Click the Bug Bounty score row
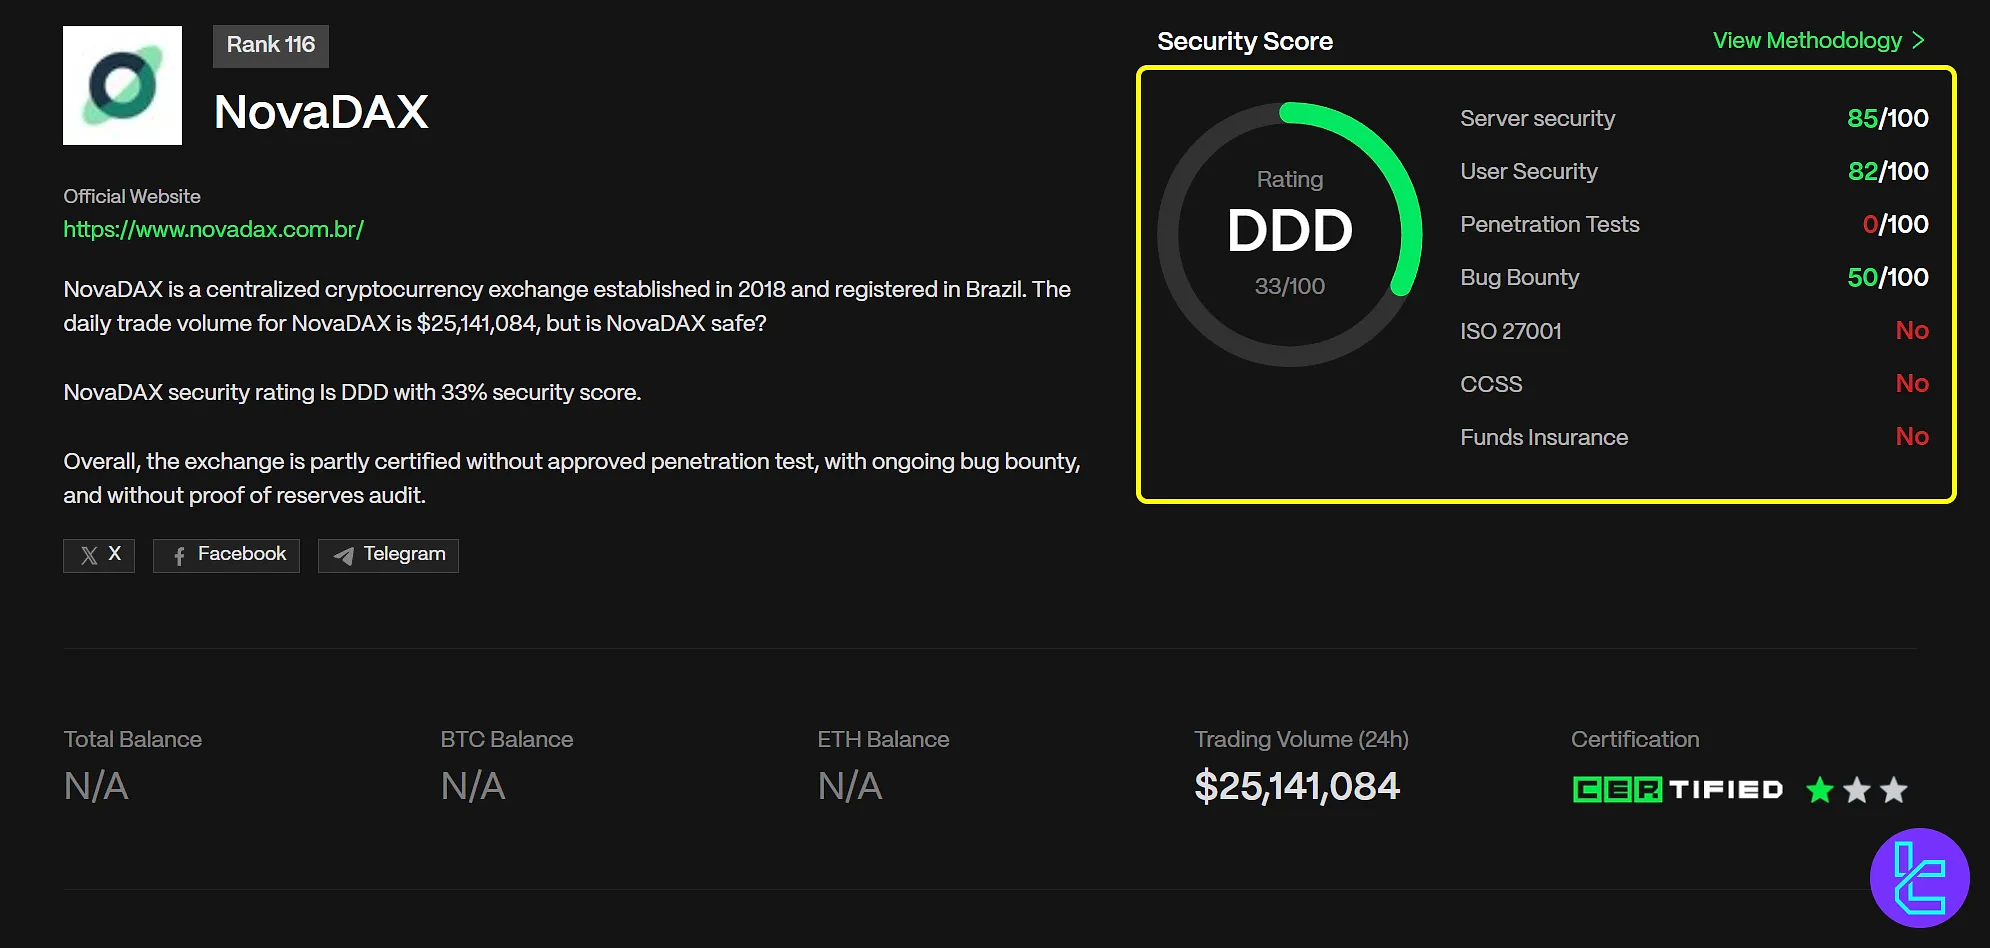This screenshot has width=1990, height=948. coord(1693,278)
